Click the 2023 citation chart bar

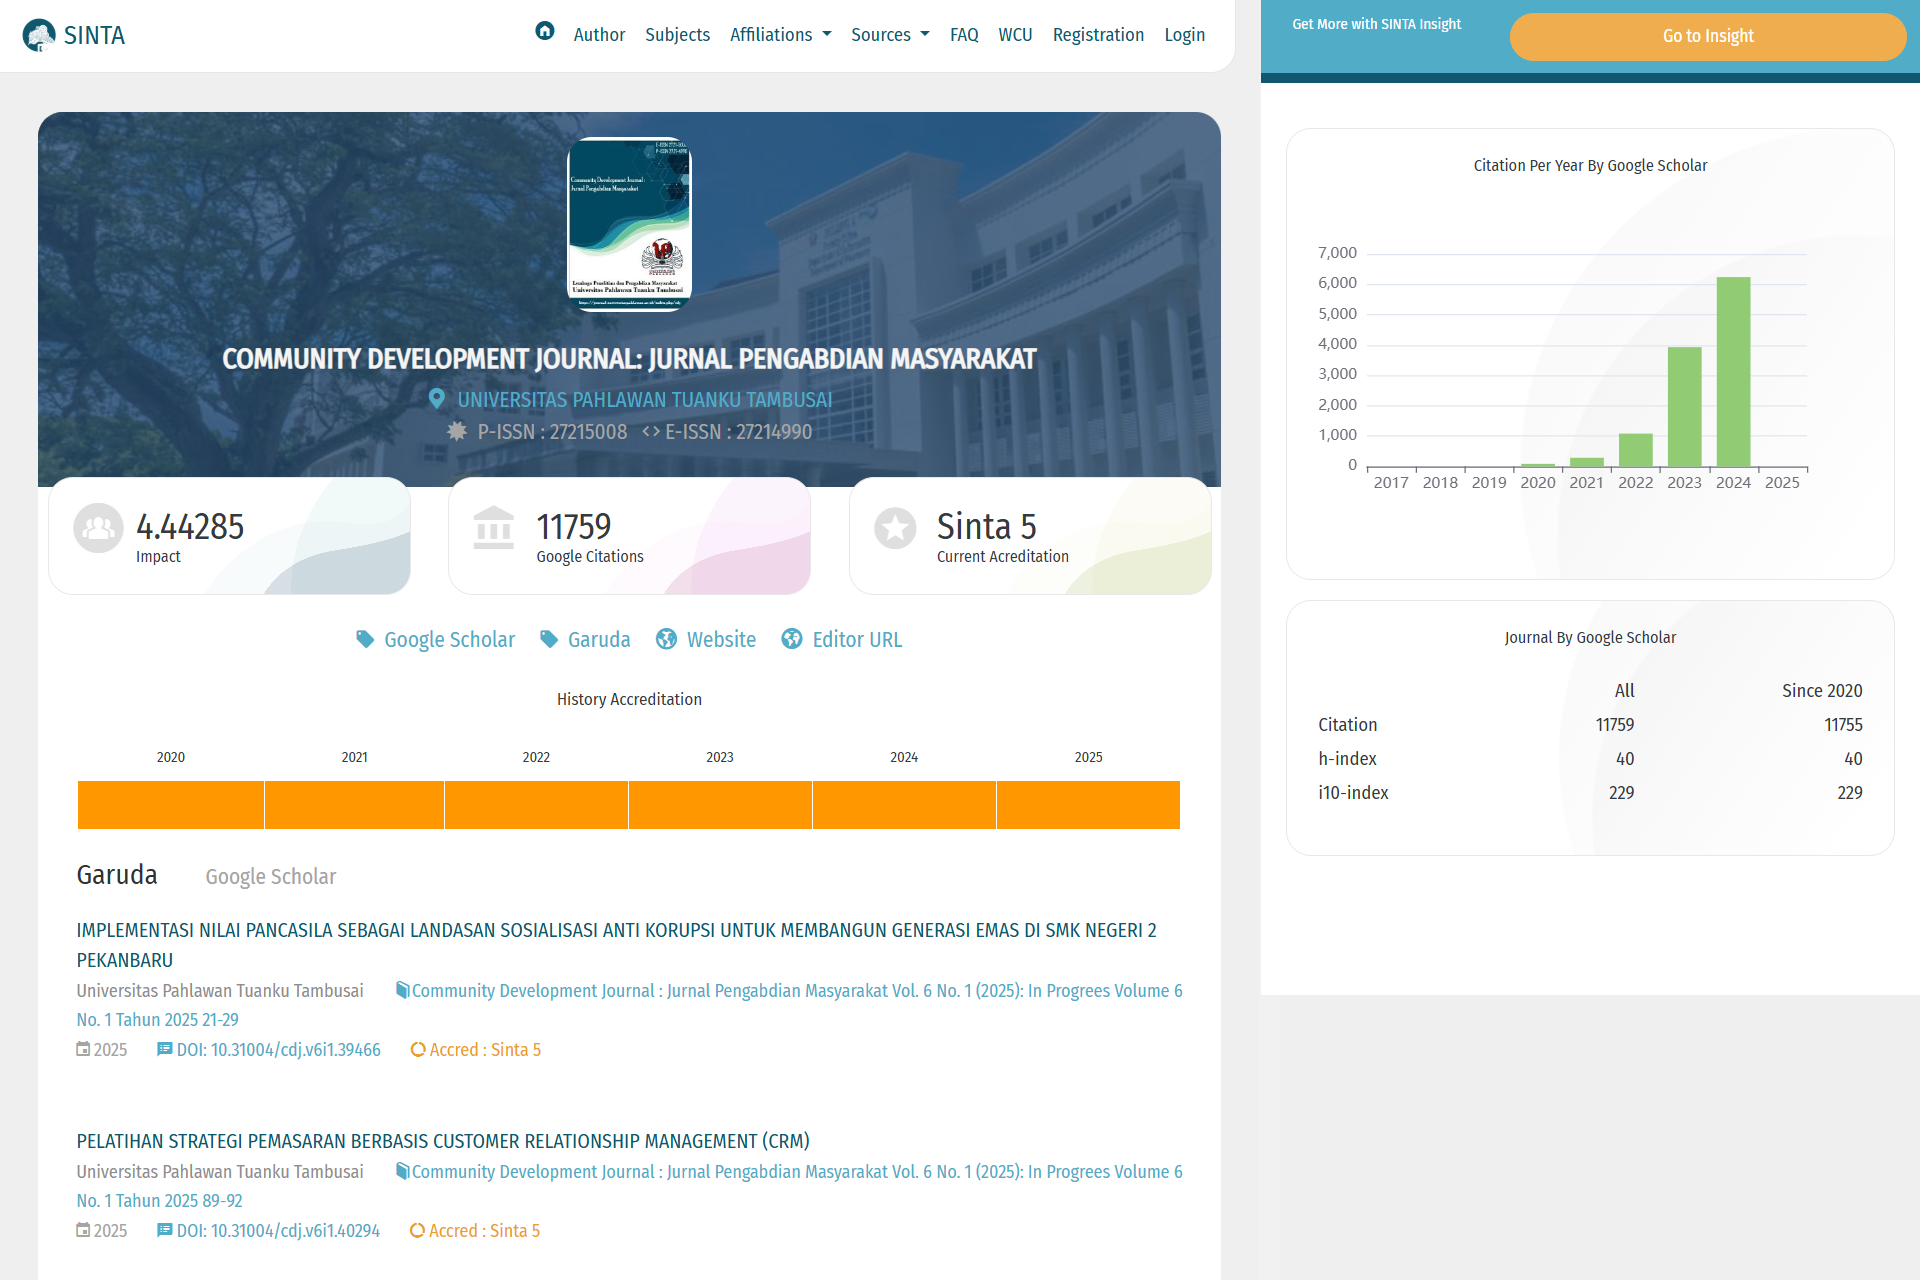point(1684,407)
